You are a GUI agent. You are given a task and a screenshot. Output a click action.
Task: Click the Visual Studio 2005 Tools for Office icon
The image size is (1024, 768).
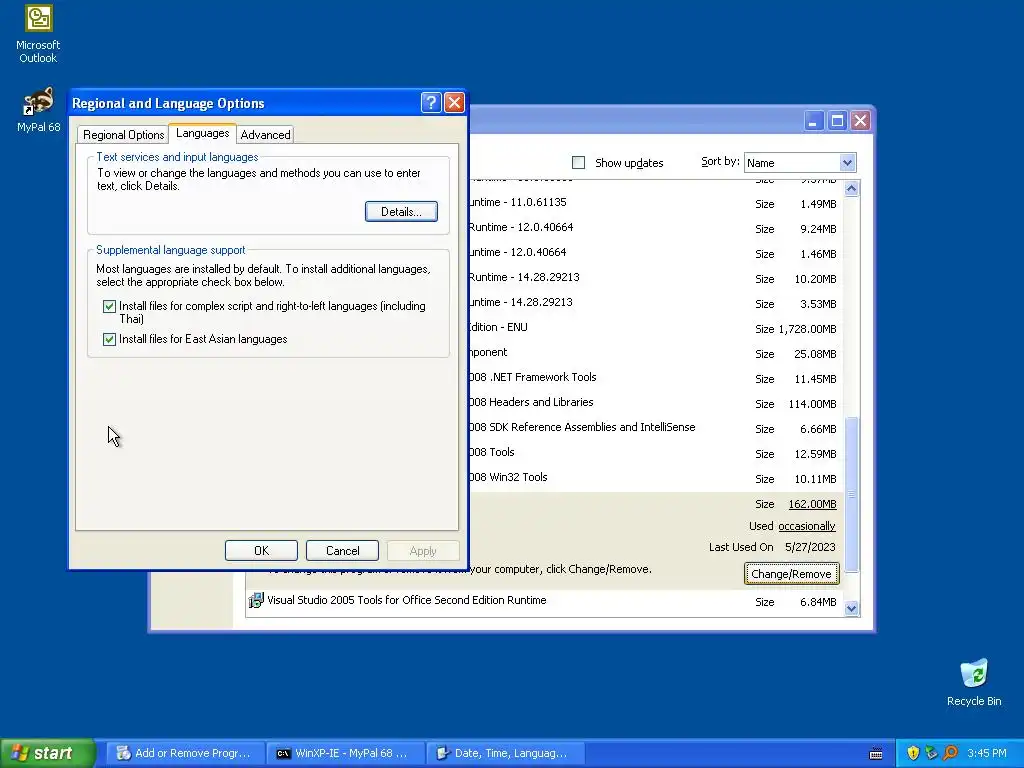click(x=256, y=600)
